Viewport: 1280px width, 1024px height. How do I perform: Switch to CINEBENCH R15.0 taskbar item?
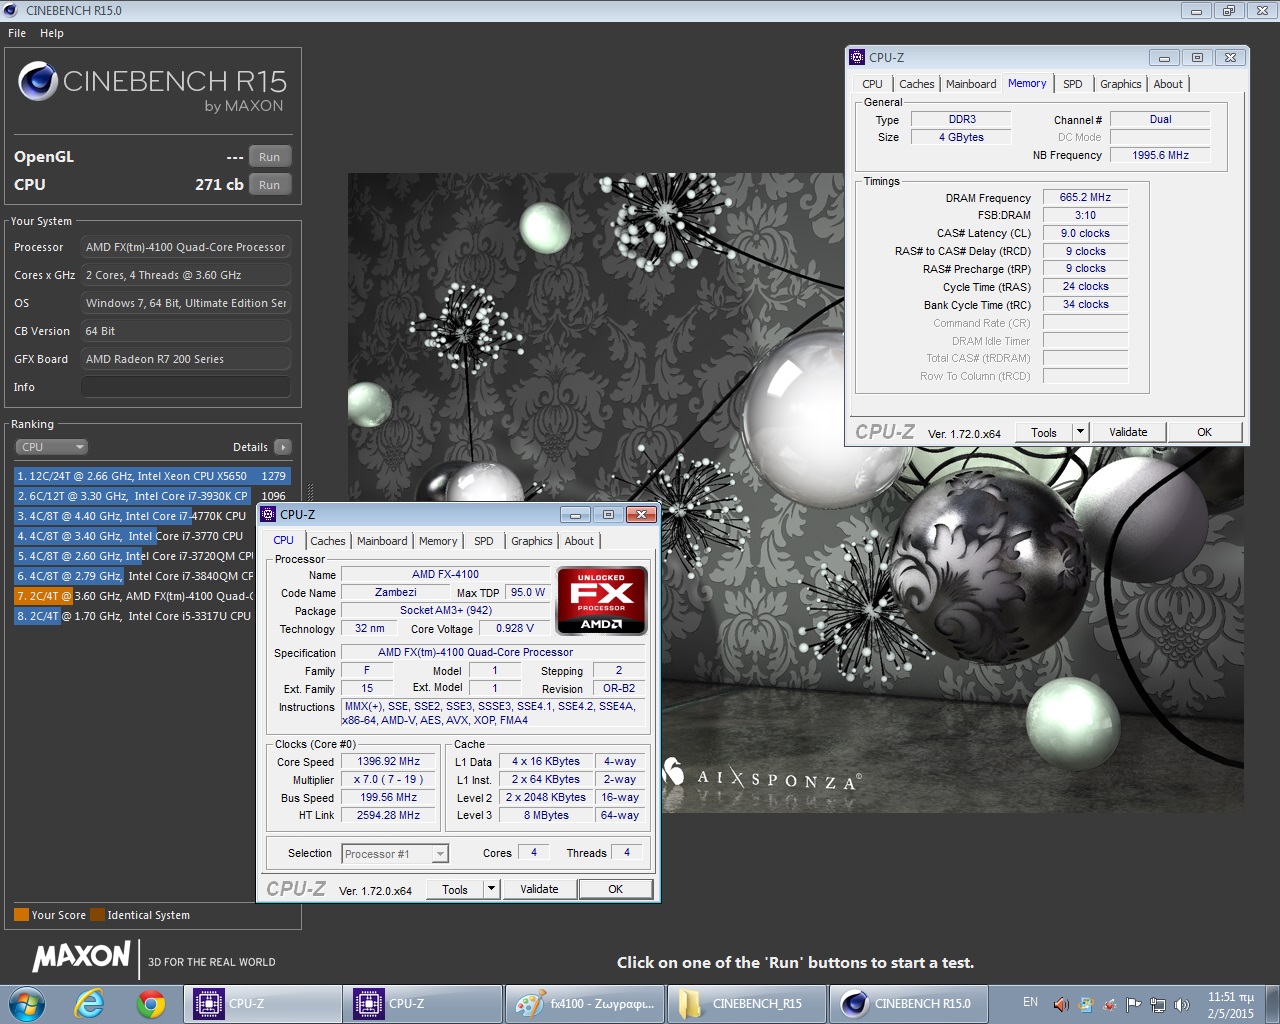click(x=908, y=1003)
